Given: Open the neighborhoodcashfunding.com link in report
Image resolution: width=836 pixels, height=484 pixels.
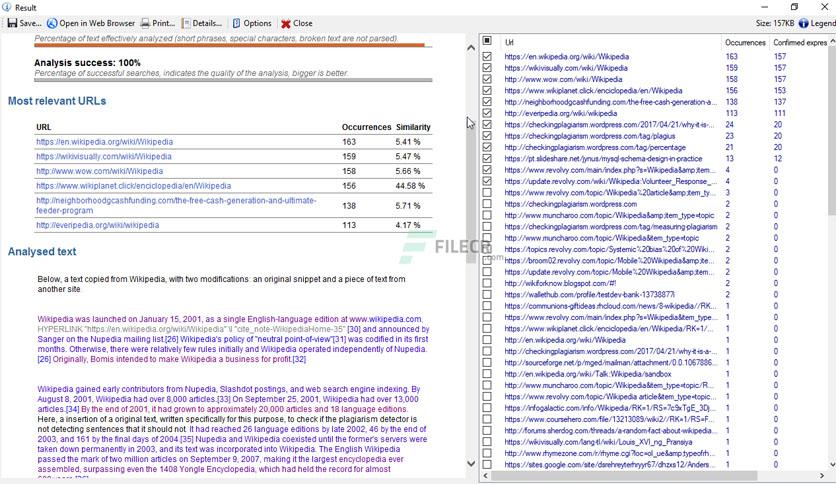Looking at the screenshot, I should tap(176, 205).
